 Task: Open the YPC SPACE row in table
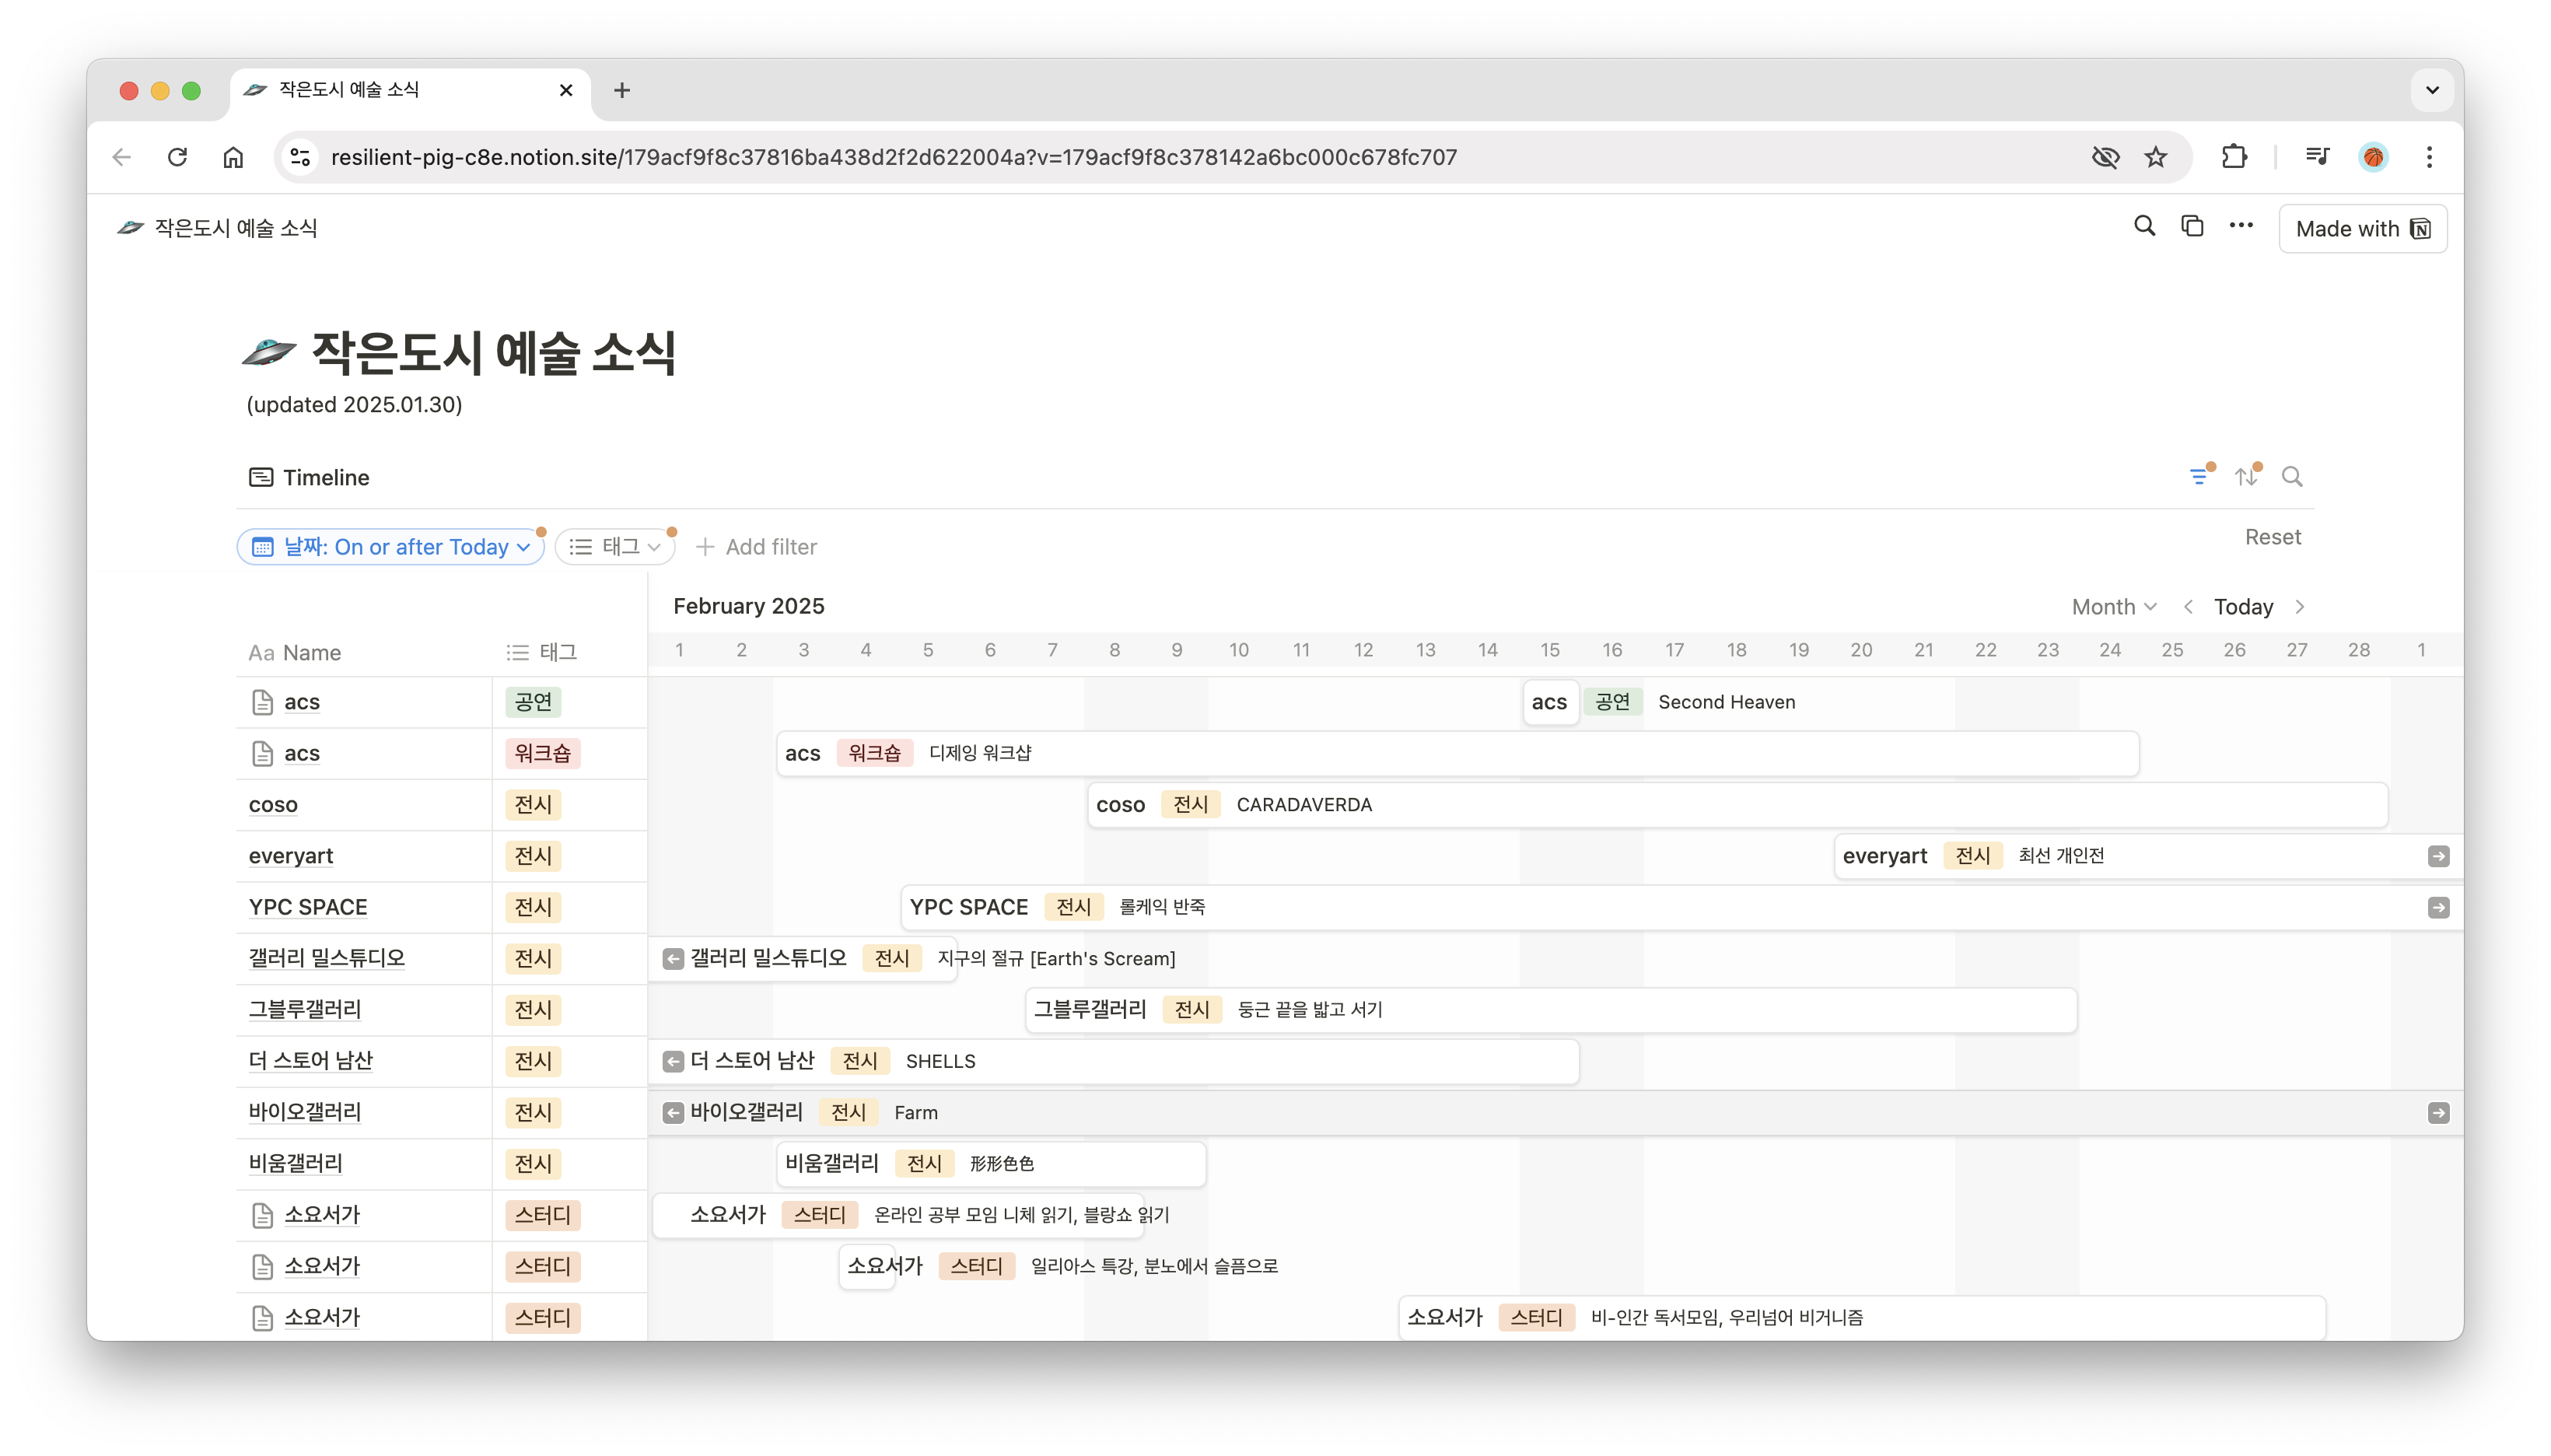[308, 907]
